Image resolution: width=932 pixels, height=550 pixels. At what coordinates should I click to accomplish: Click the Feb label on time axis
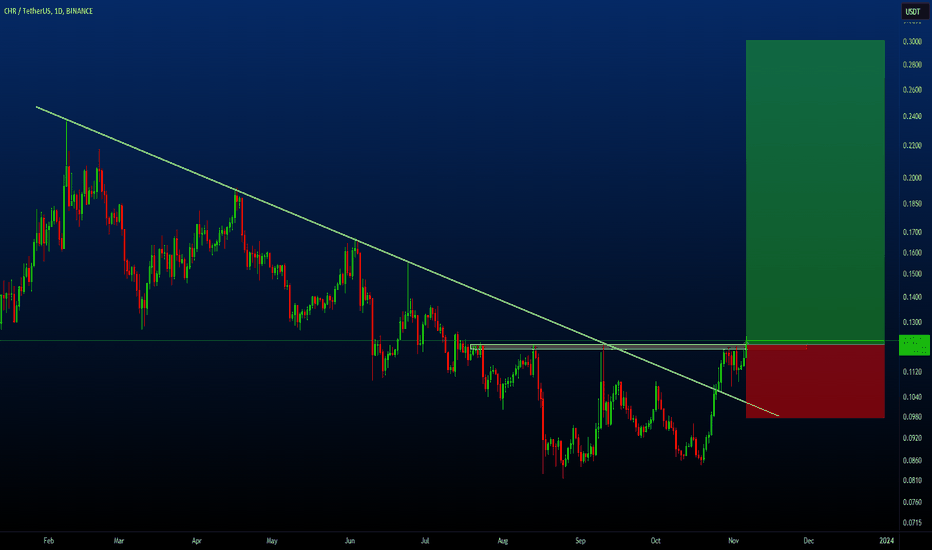click(x=49, y=541)
